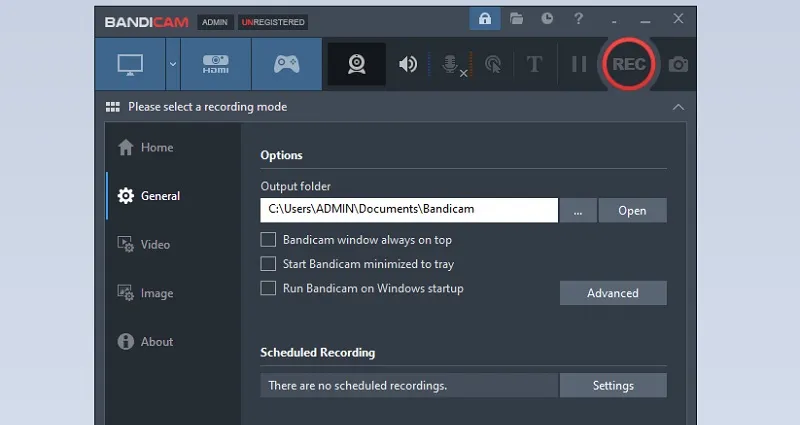This screenshot has height=425, width=800.
Task: Click the Advanced options button
Action: pyautogui.click(x=612, y=293)
